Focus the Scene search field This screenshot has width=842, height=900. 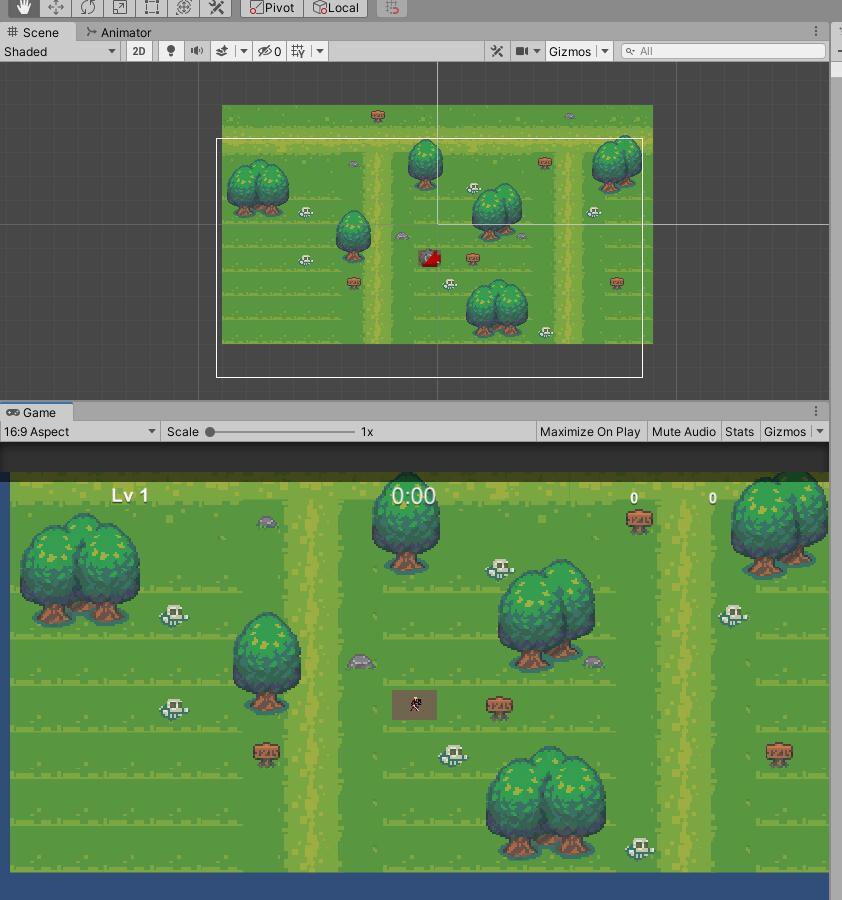tap(723, 51)
